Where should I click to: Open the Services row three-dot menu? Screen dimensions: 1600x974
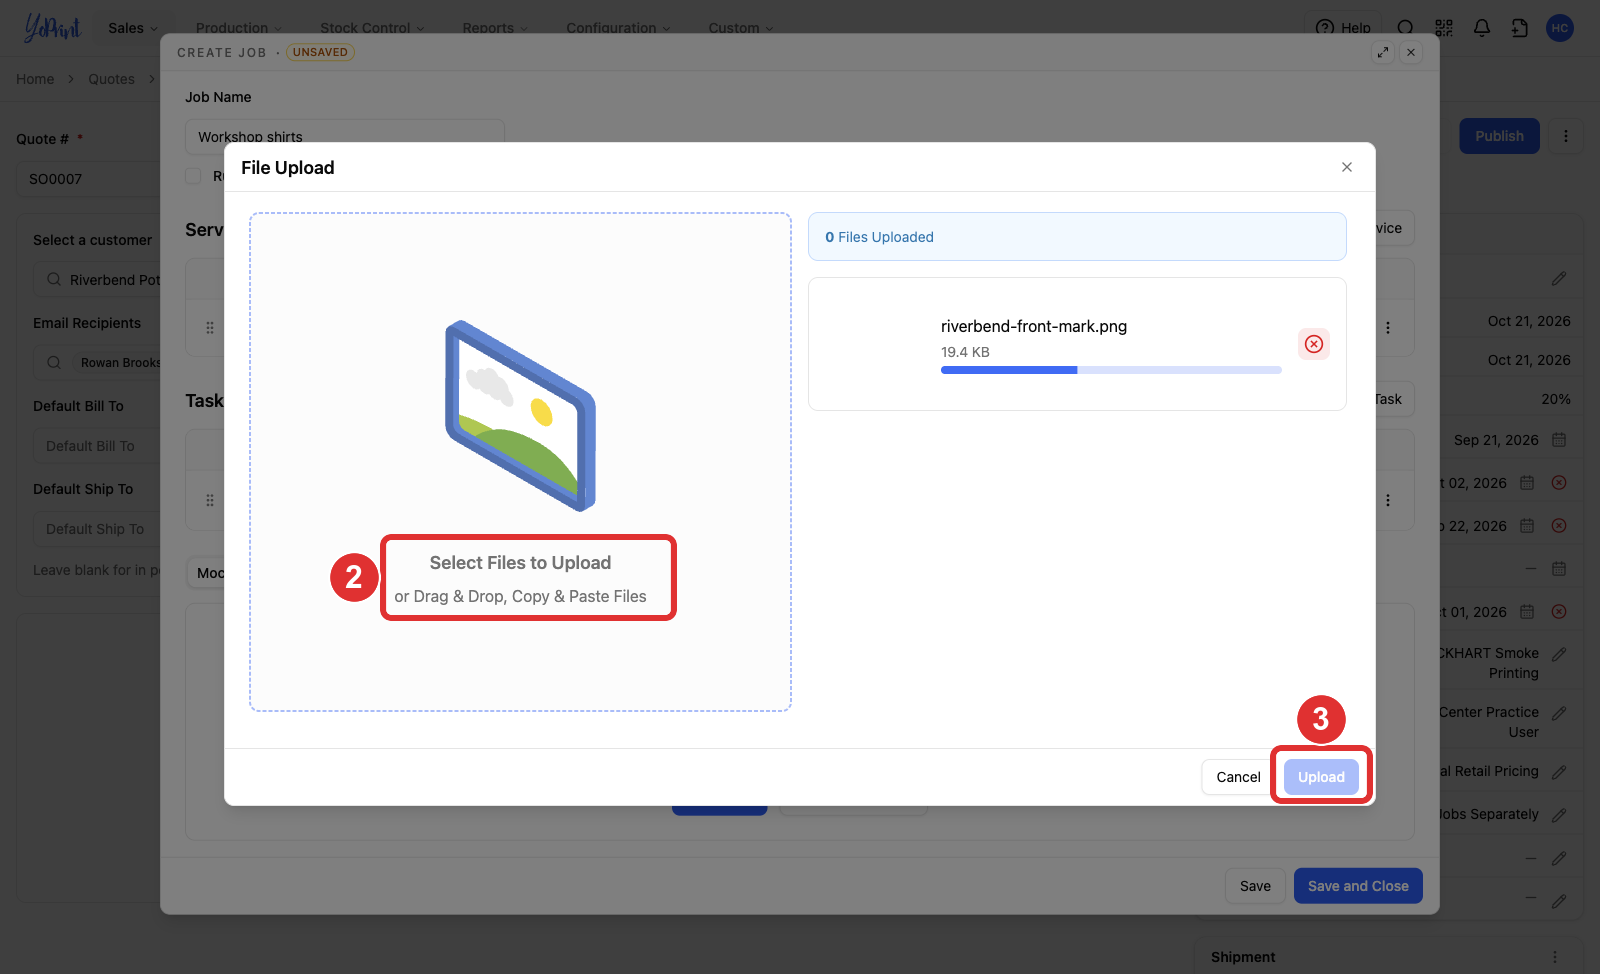pos(1388,327)
